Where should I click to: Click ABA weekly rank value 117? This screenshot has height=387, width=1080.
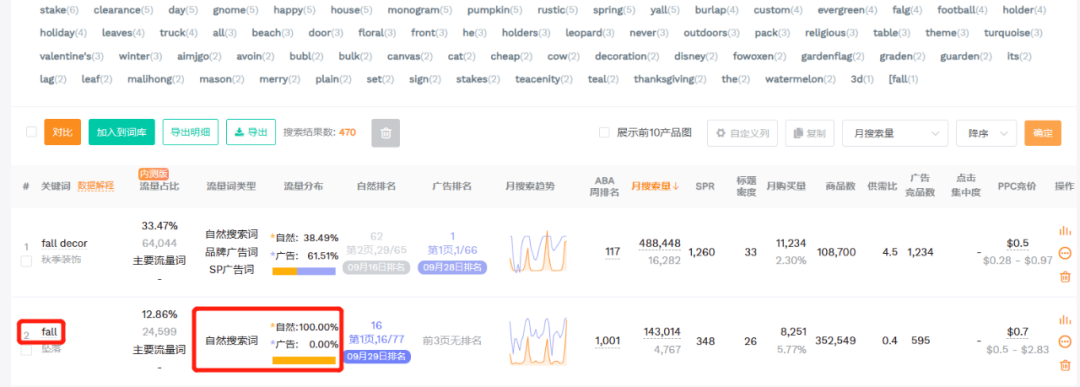(612, 252)
